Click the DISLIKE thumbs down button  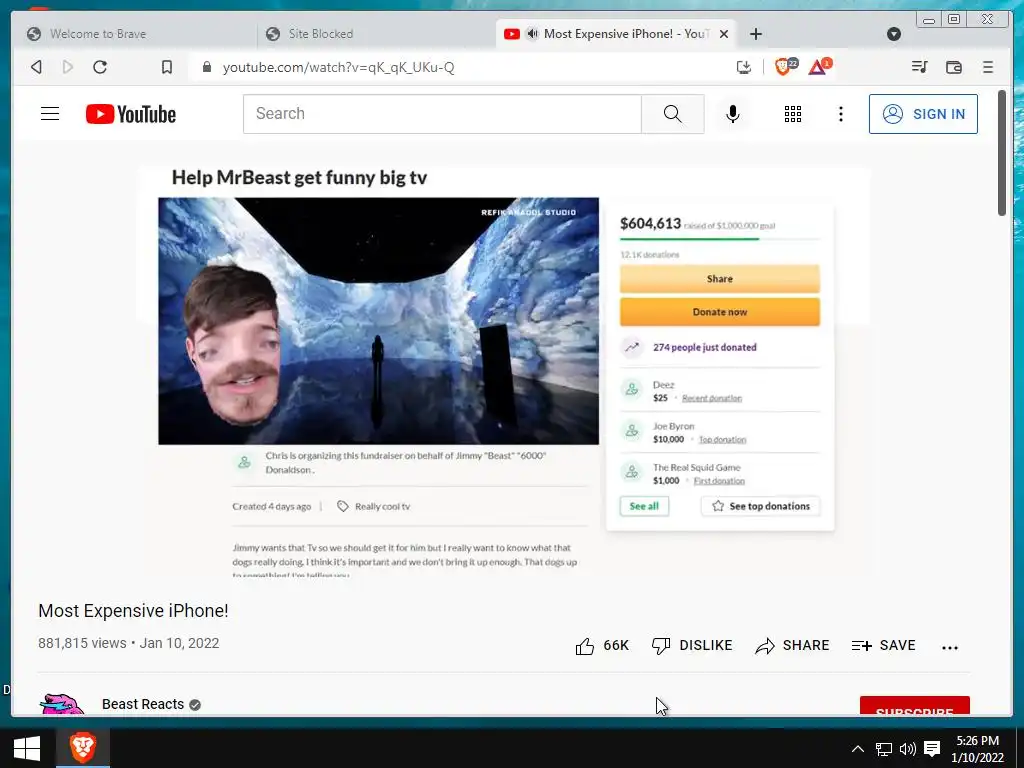coord(692,646)
